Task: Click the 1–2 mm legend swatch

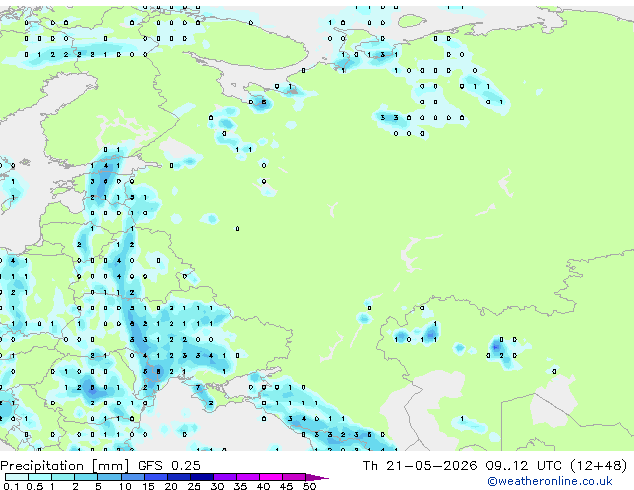Action: (63, 477)
